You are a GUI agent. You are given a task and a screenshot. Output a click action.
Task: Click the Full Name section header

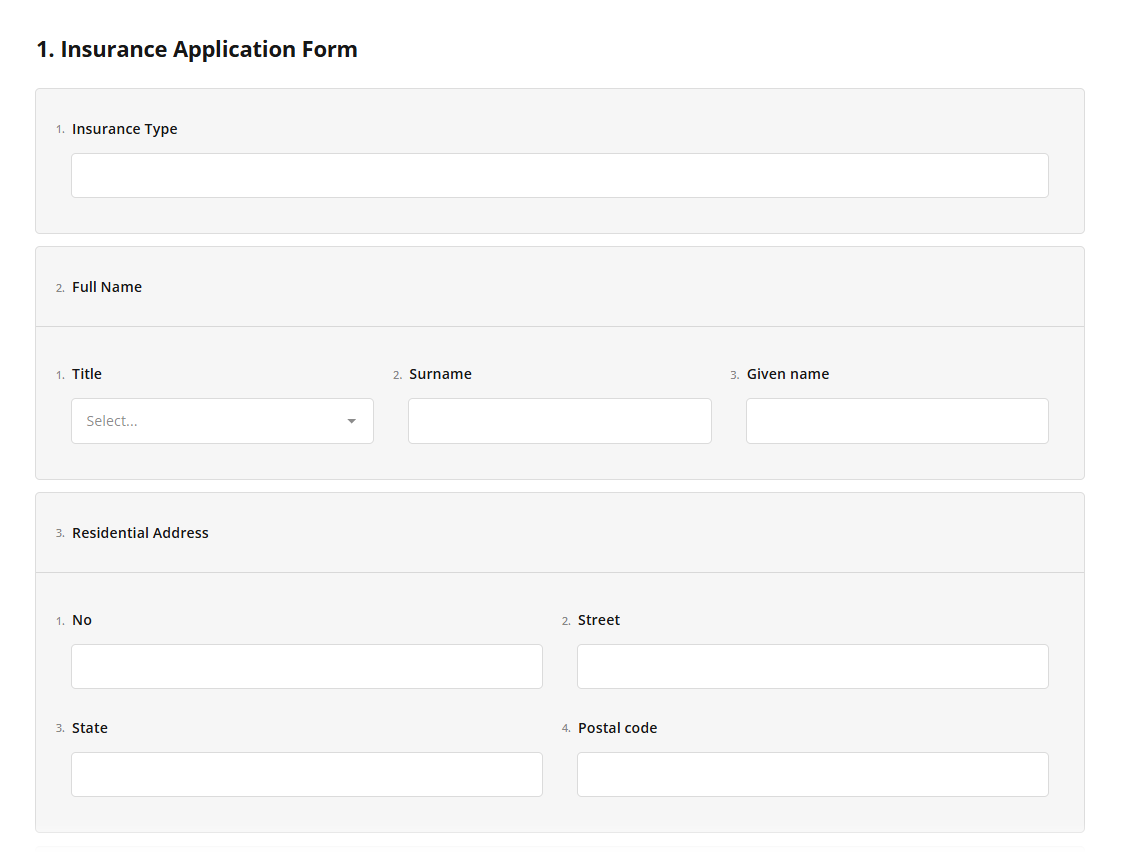[x=107, y=287]
